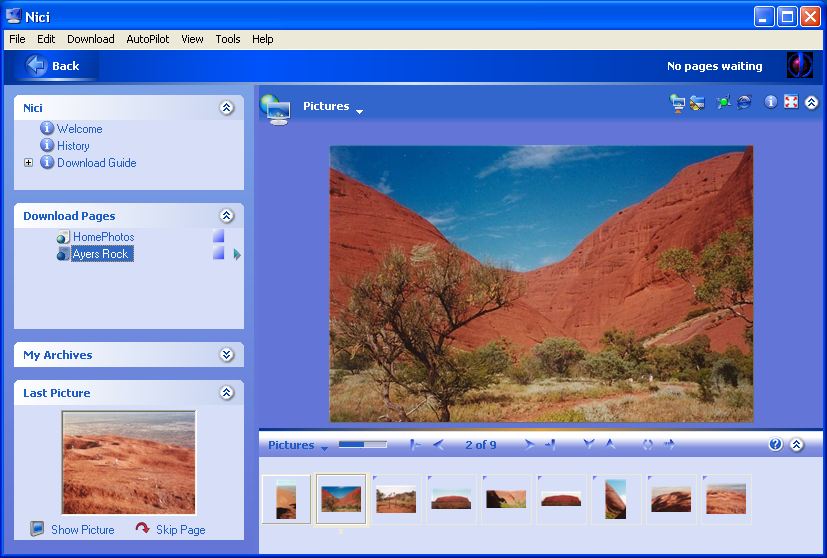The height and width of the screenshot is (558, 827).
Task: Open the History page
Action: pyautogui.click(x=73, y=146)
